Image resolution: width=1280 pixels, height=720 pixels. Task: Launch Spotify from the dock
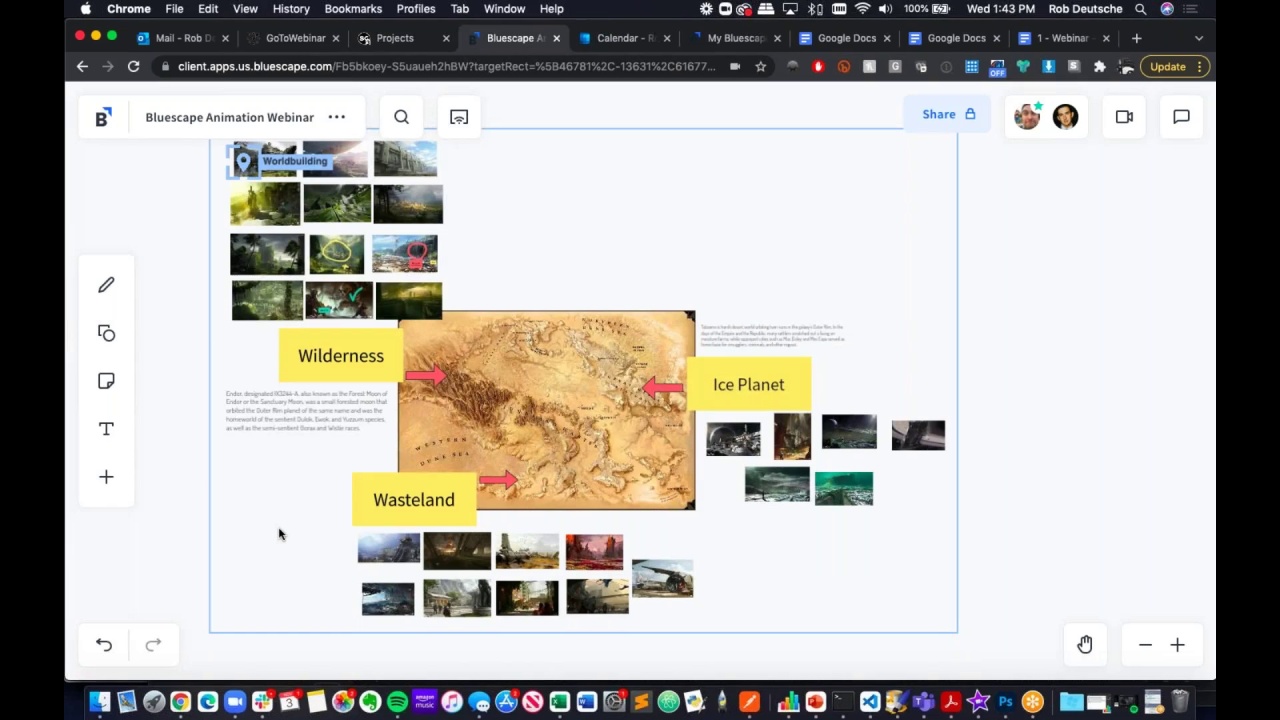click(x=397, y=702)
